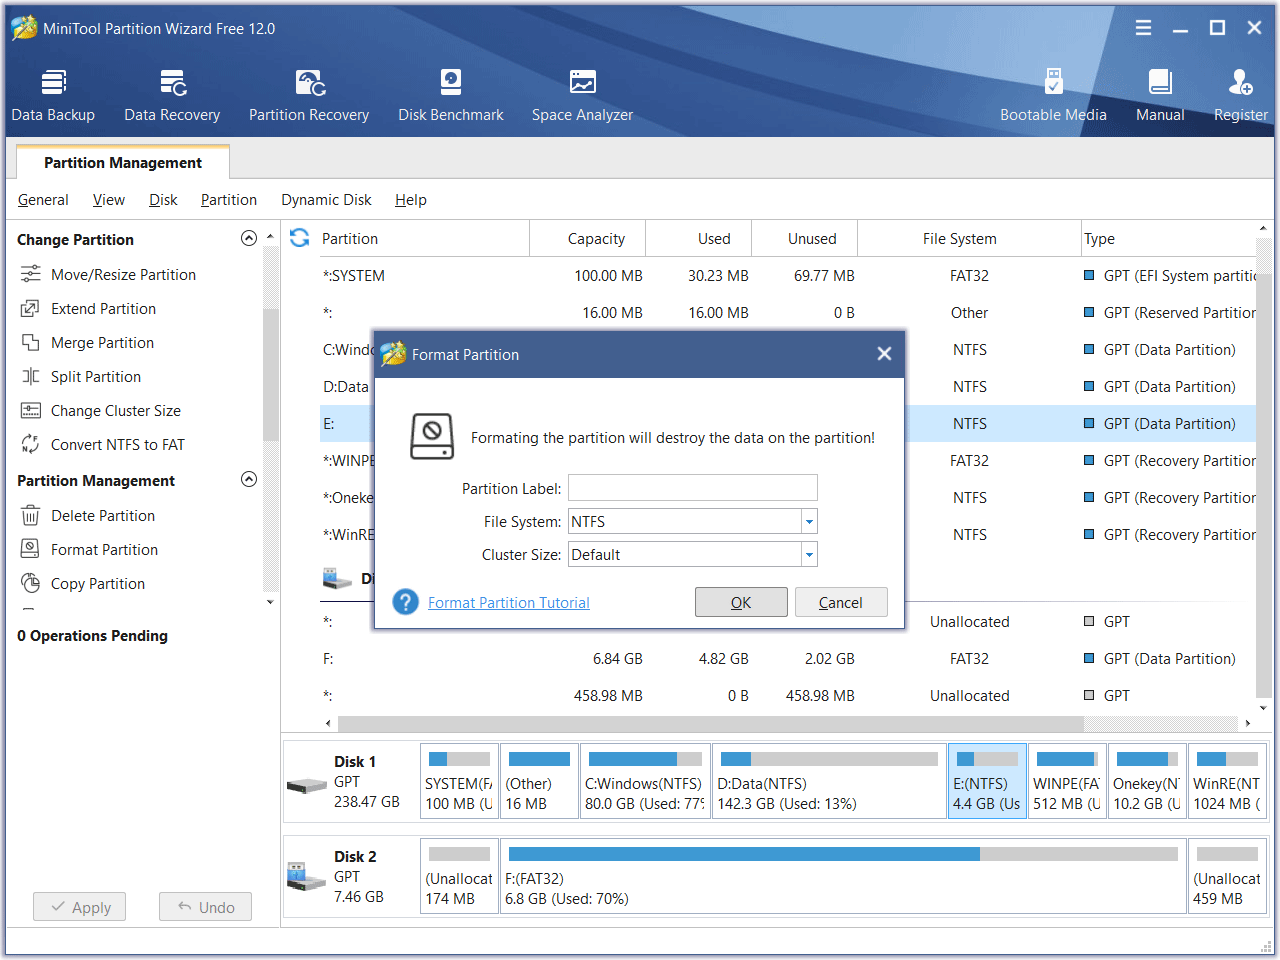Click the Type column header

[1167, 238]
